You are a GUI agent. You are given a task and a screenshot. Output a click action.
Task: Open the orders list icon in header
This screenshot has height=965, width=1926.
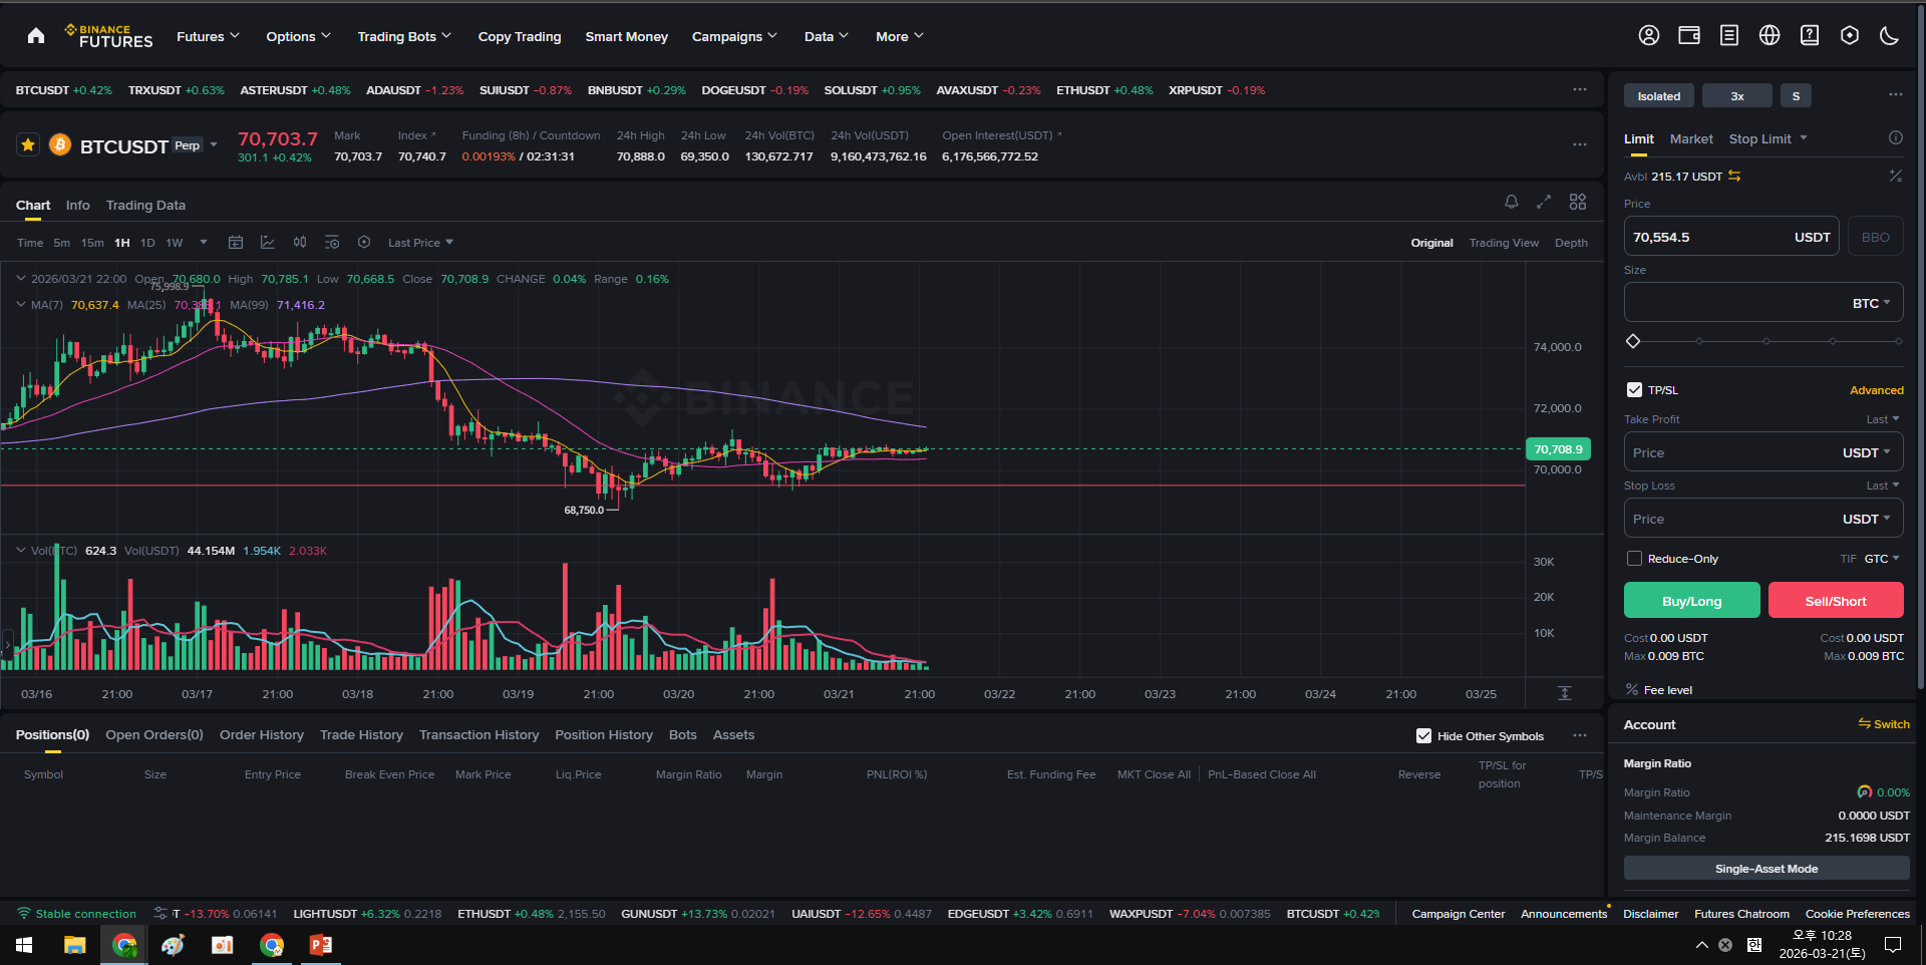click(x=1729, y=36)
